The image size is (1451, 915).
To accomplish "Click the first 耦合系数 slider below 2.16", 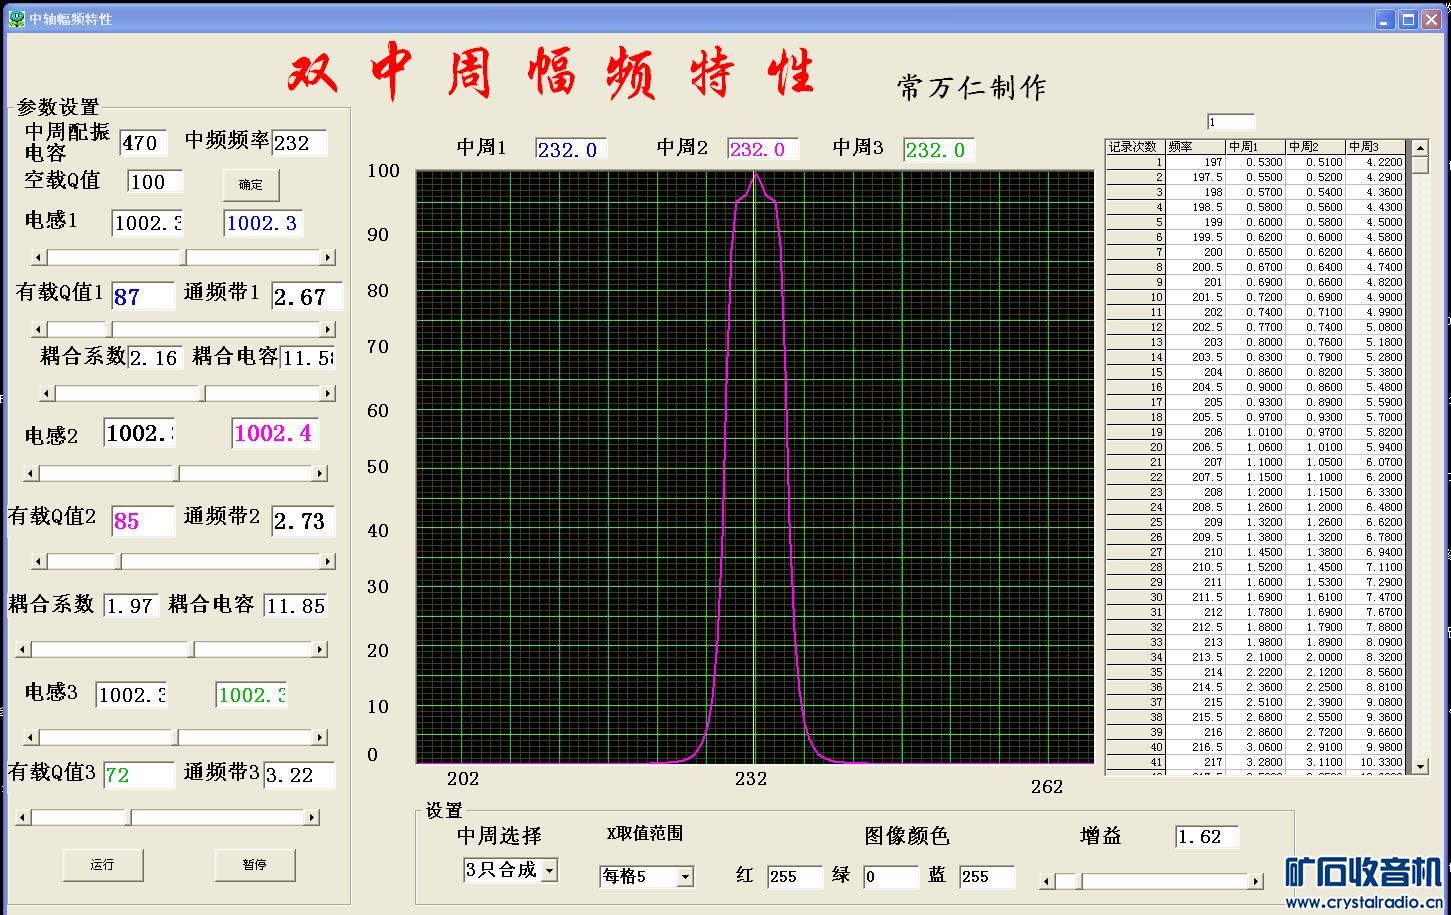I will pyautogui.click(x=187, y=394).
